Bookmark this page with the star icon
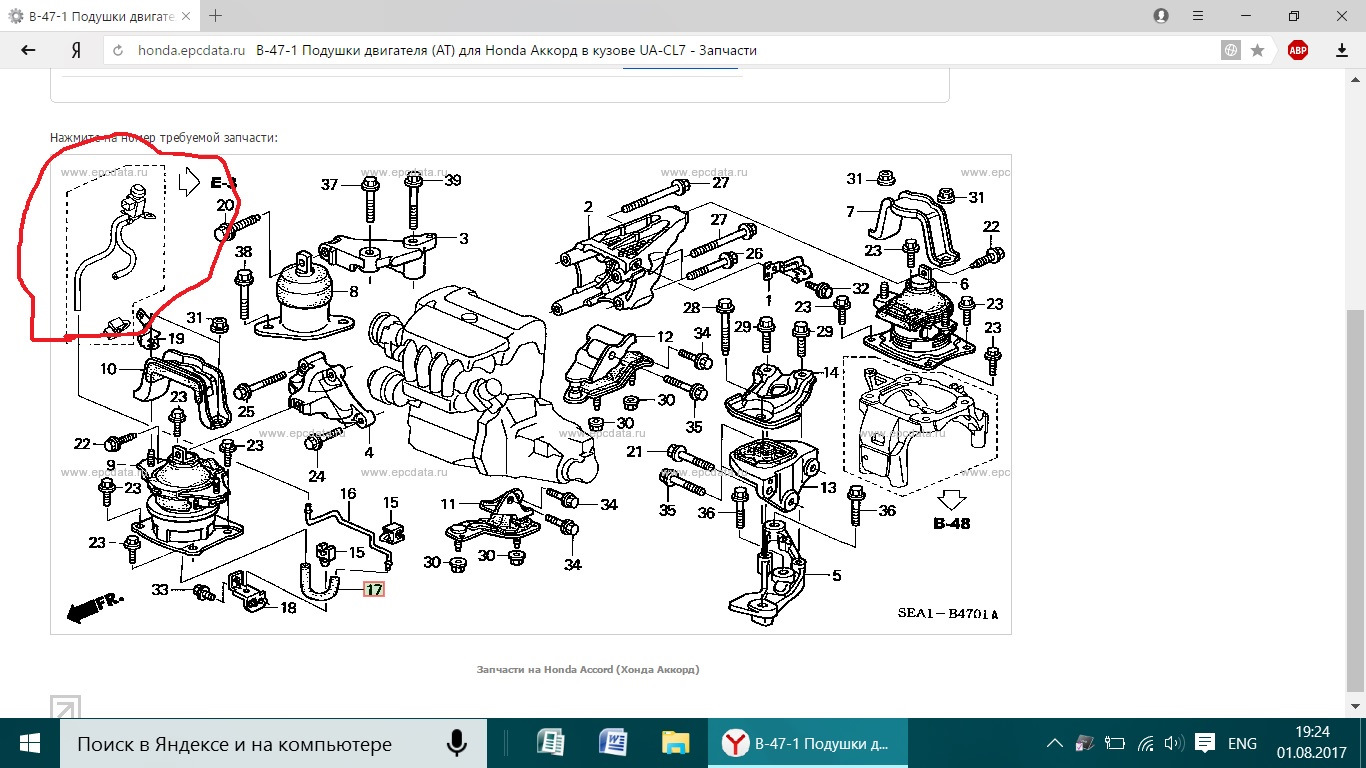Image resolution: width=1366 pixels, height=768 pixels. coord(1257,50)
